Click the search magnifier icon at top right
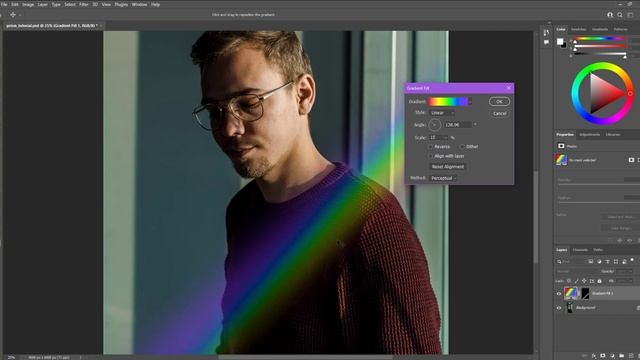The width and height of the screenshot is (640, 360). coord(620,15)
